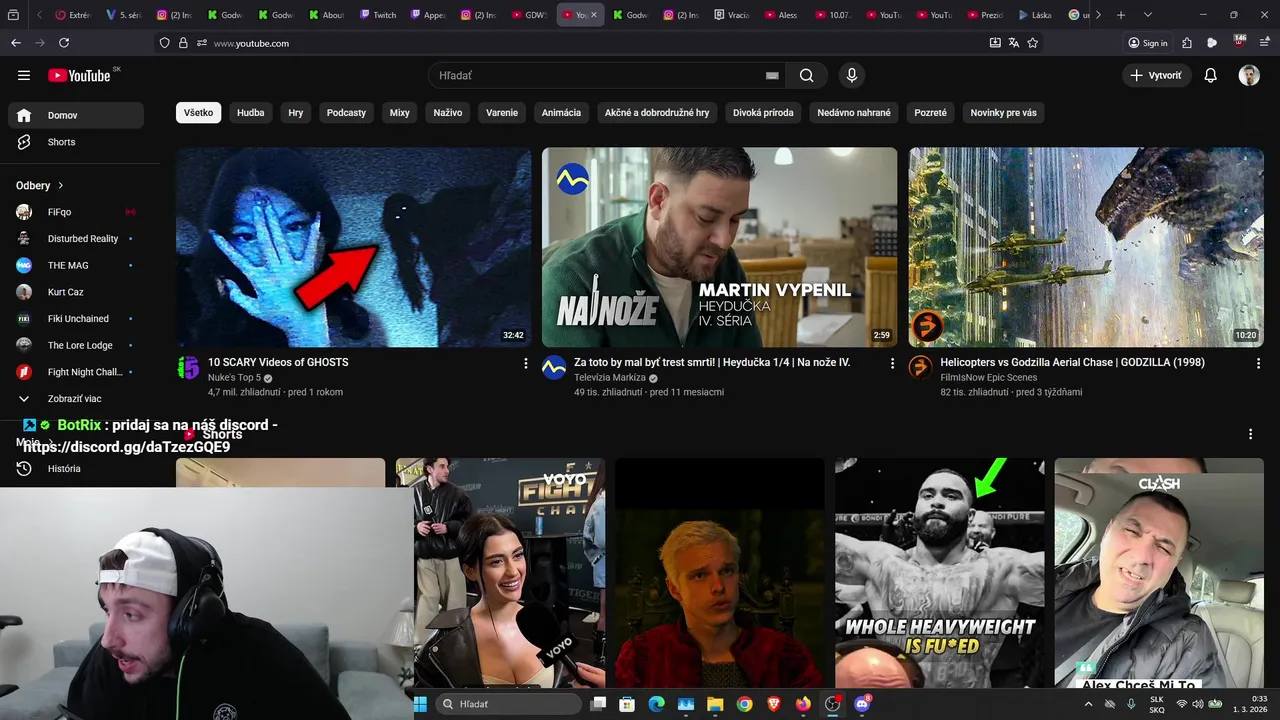Go back with browser back arrow

pos(16,43)
